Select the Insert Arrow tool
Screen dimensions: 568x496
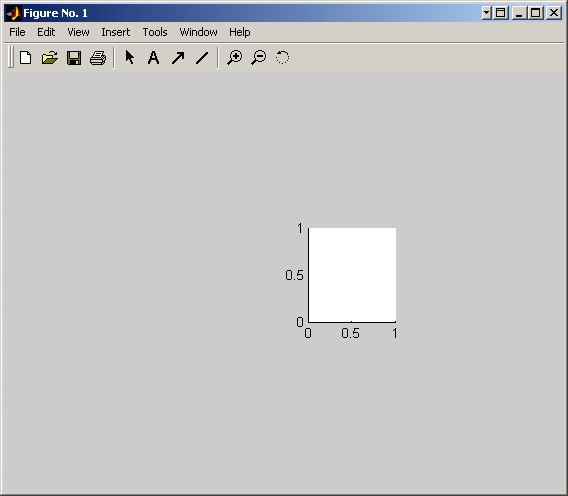coord(178,58)
